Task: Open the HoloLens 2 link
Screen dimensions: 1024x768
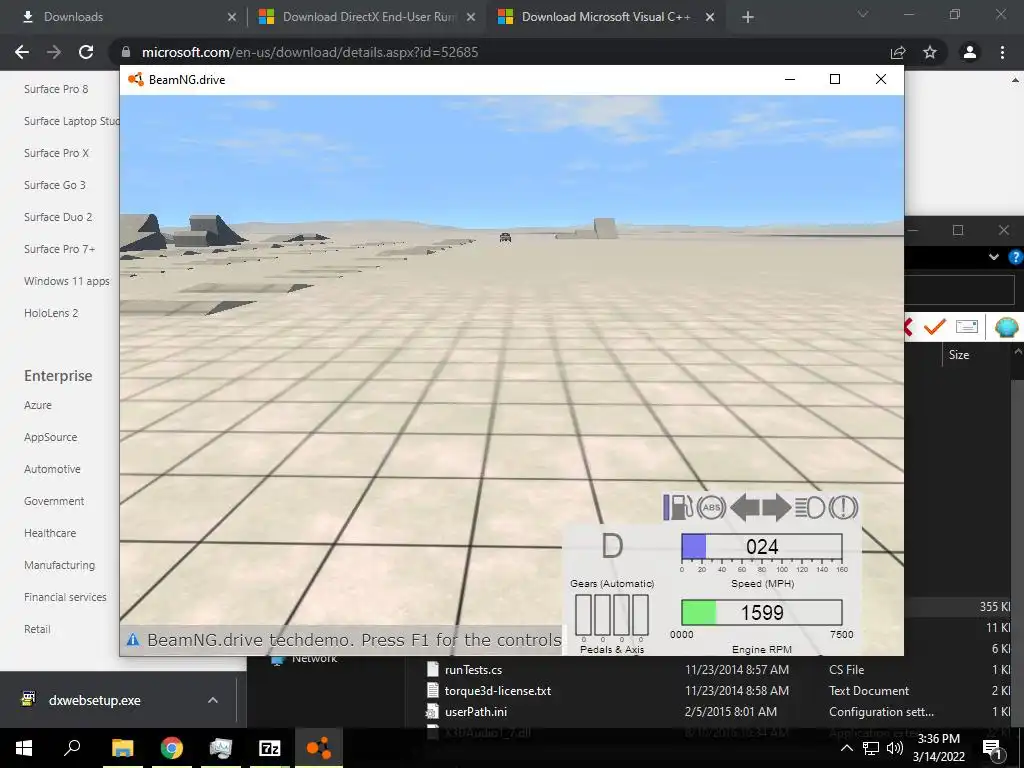Action: coord(51,313)
